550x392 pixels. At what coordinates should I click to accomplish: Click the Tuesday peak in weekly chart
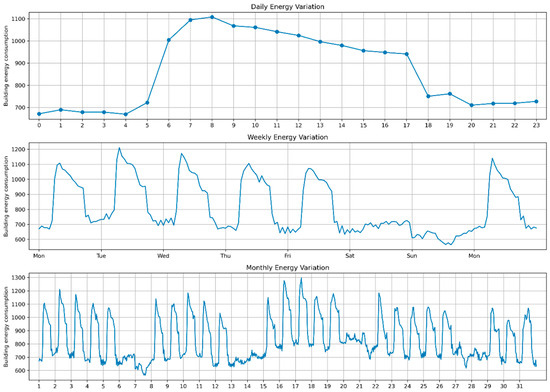point(119,148)
